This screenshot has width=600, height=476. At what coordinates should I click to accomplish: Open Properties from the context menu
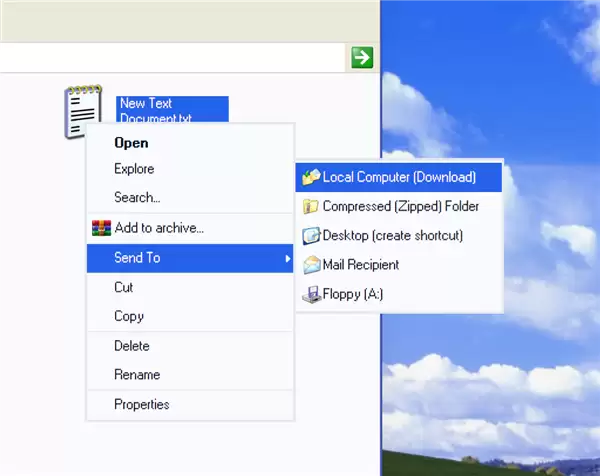(x=142, y=405)
